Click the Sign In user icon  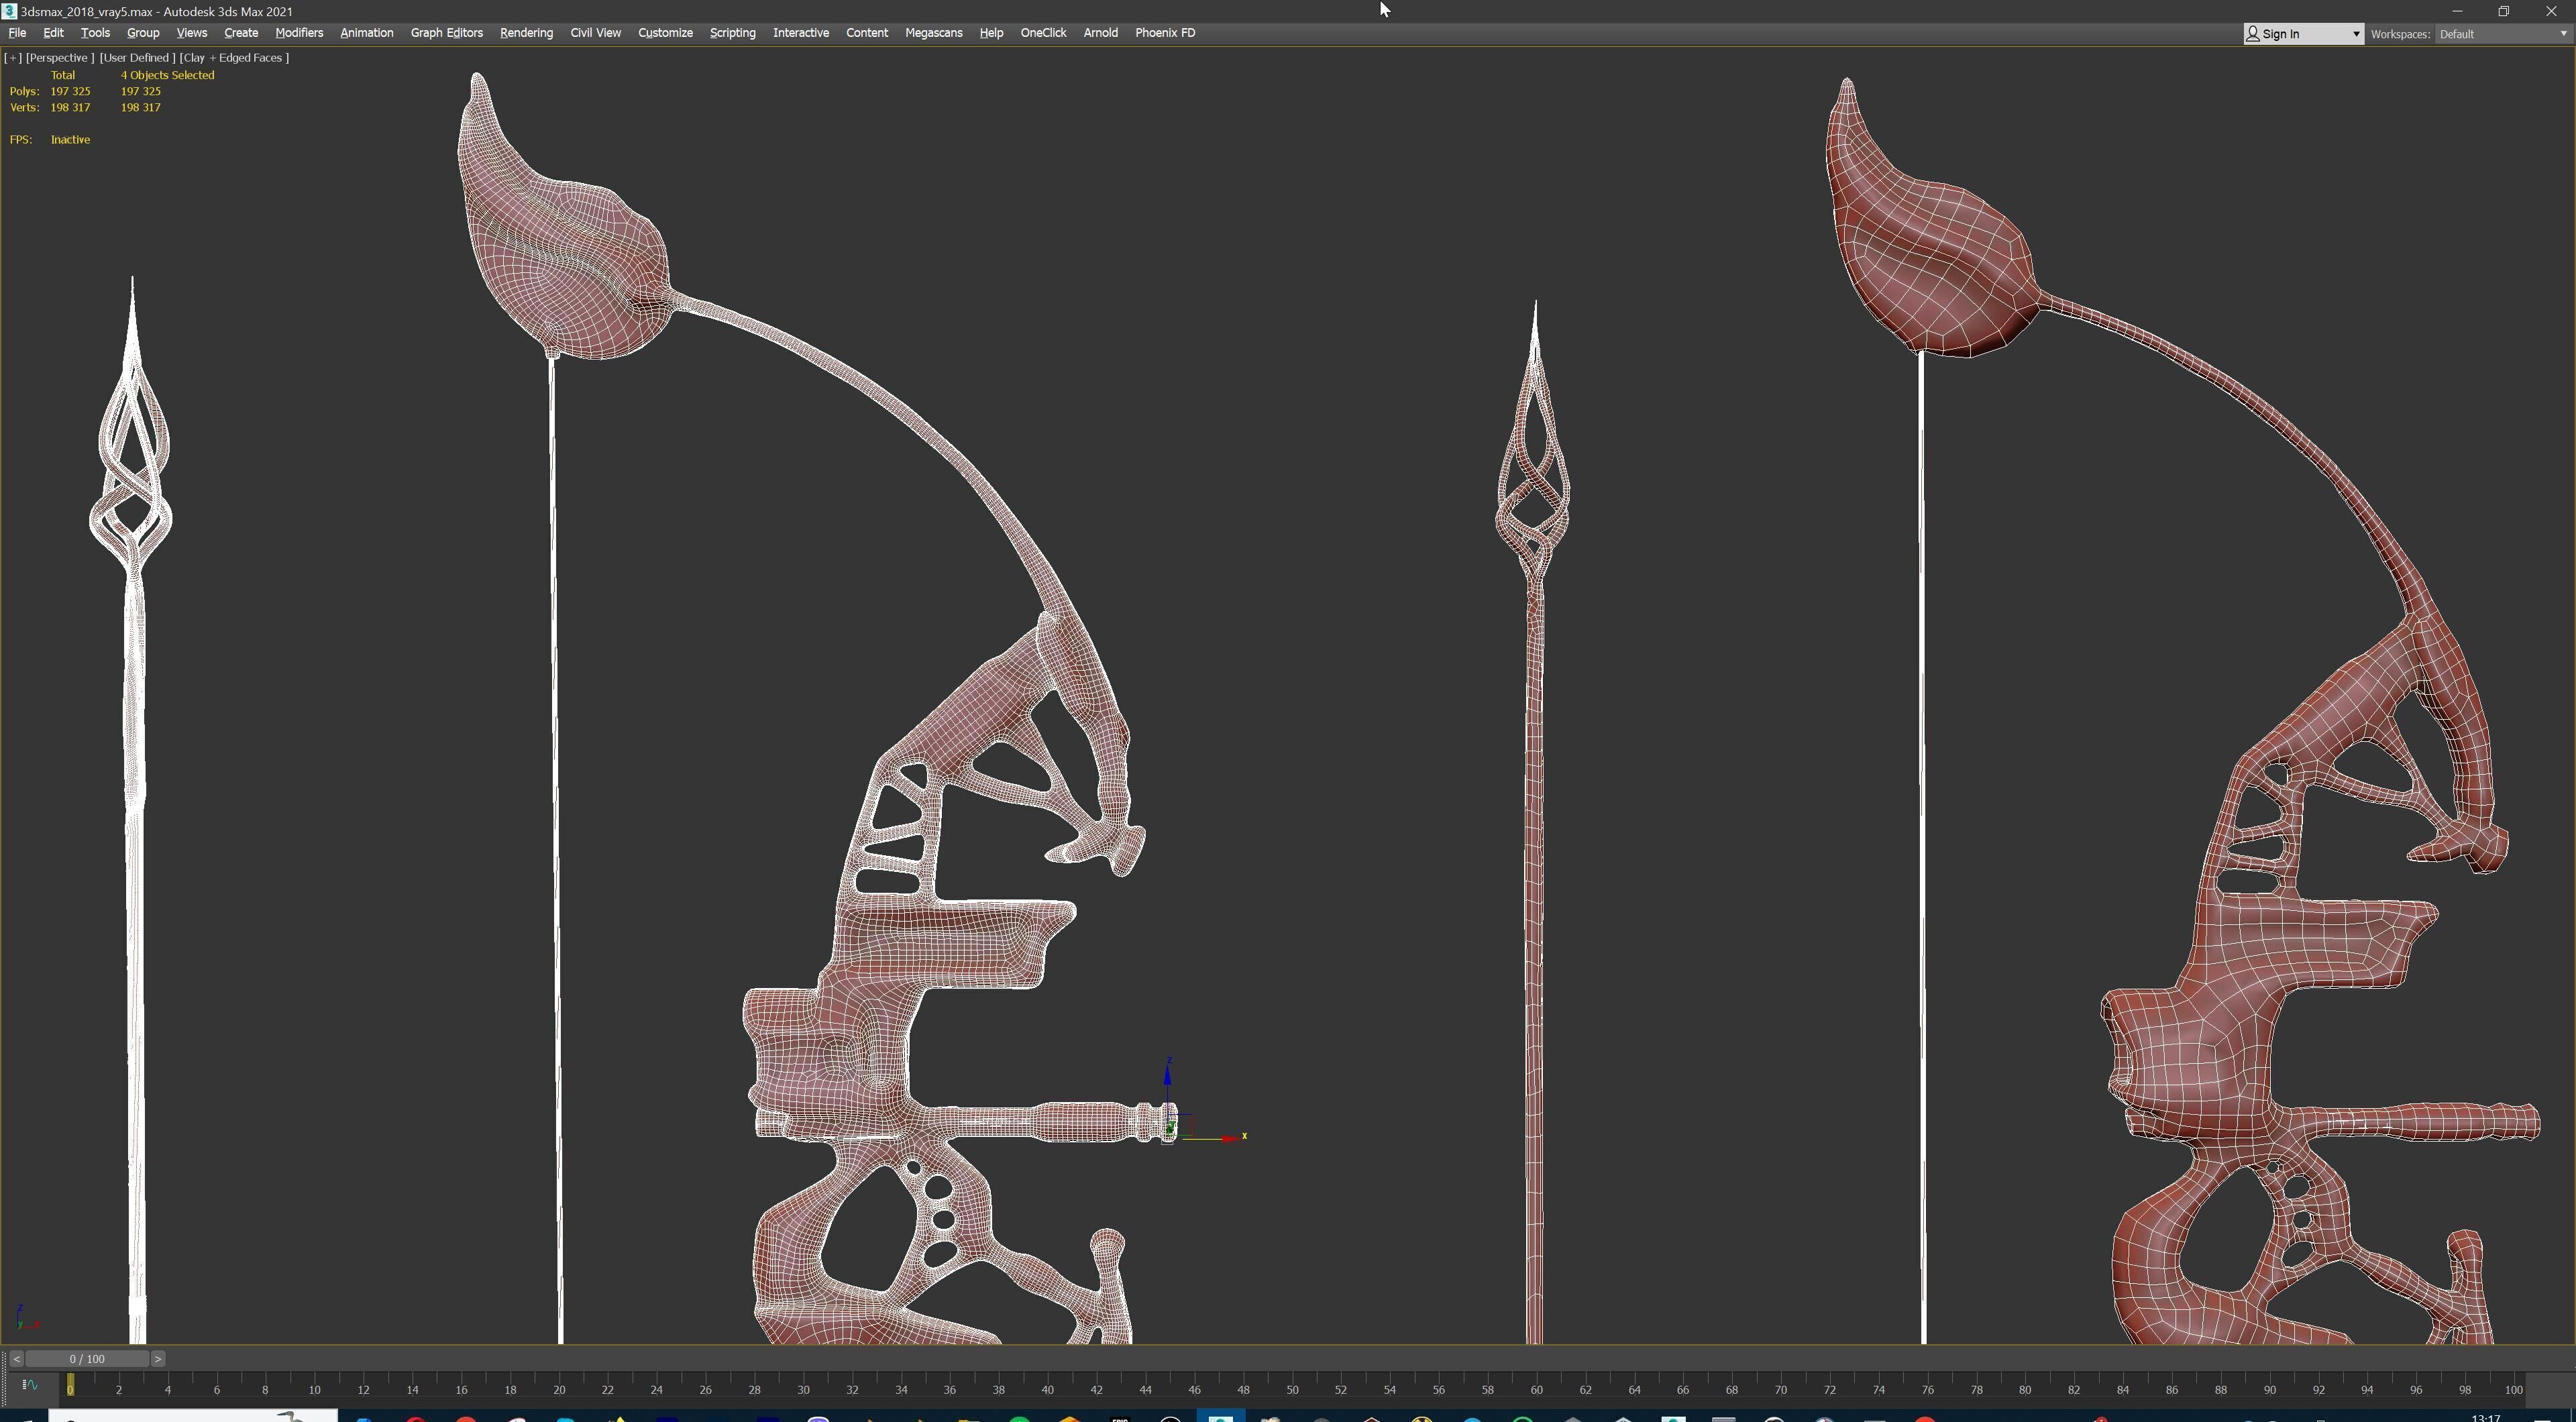[x=2253, y=34]
